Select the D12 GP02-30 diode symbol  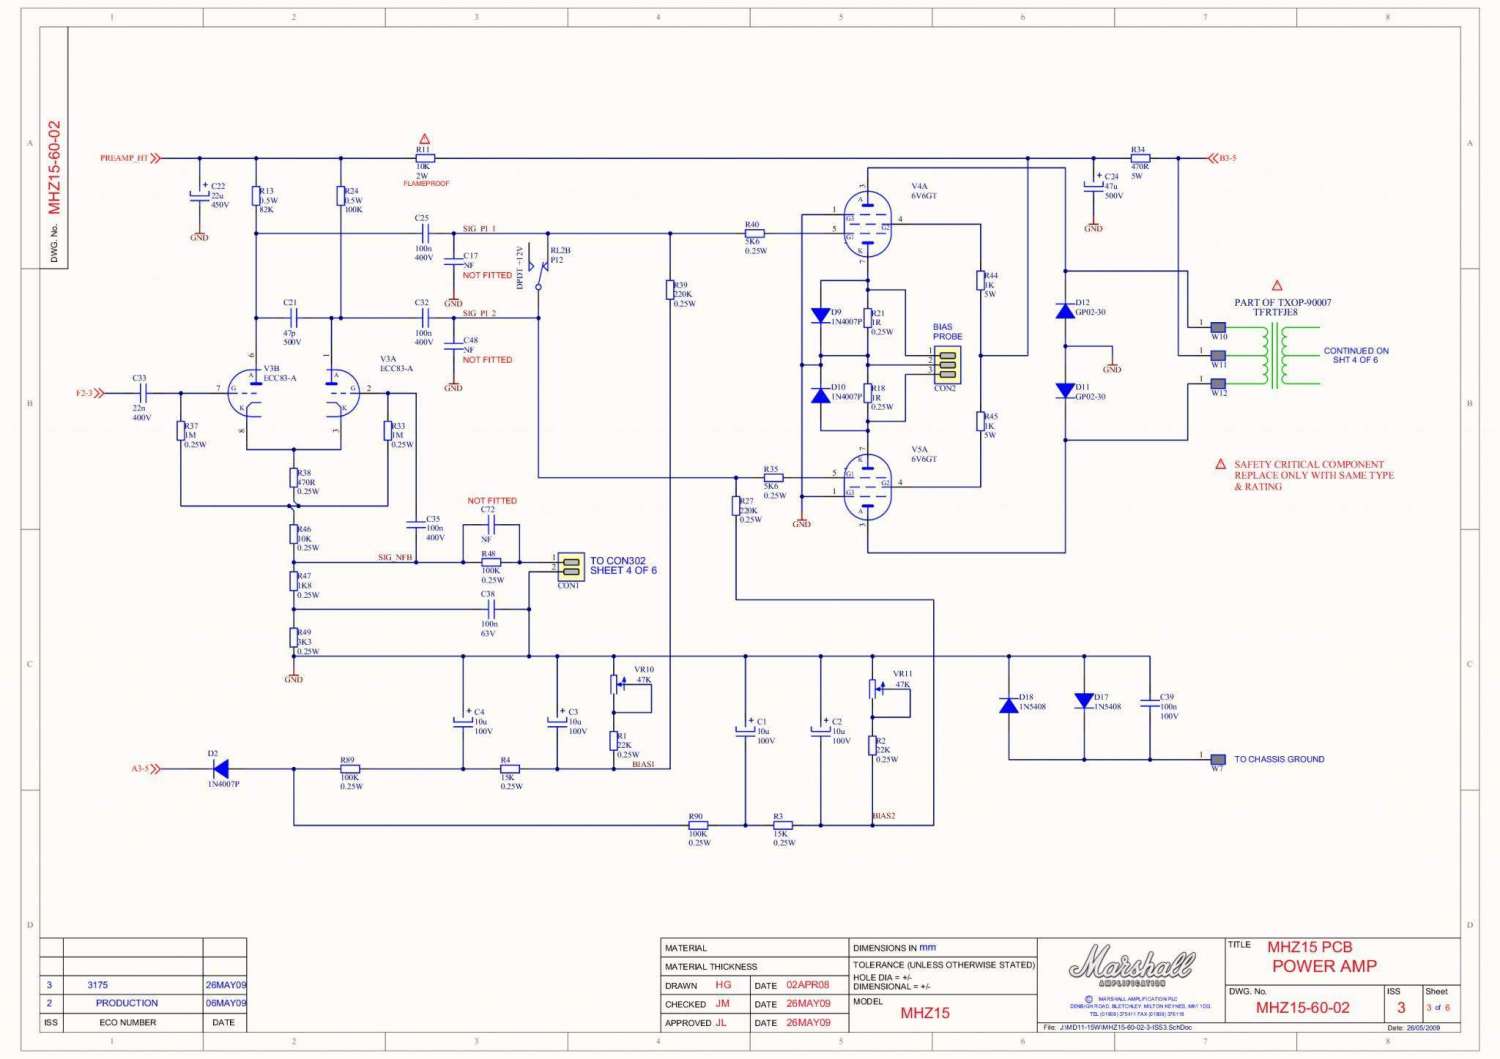[1065, 311]
